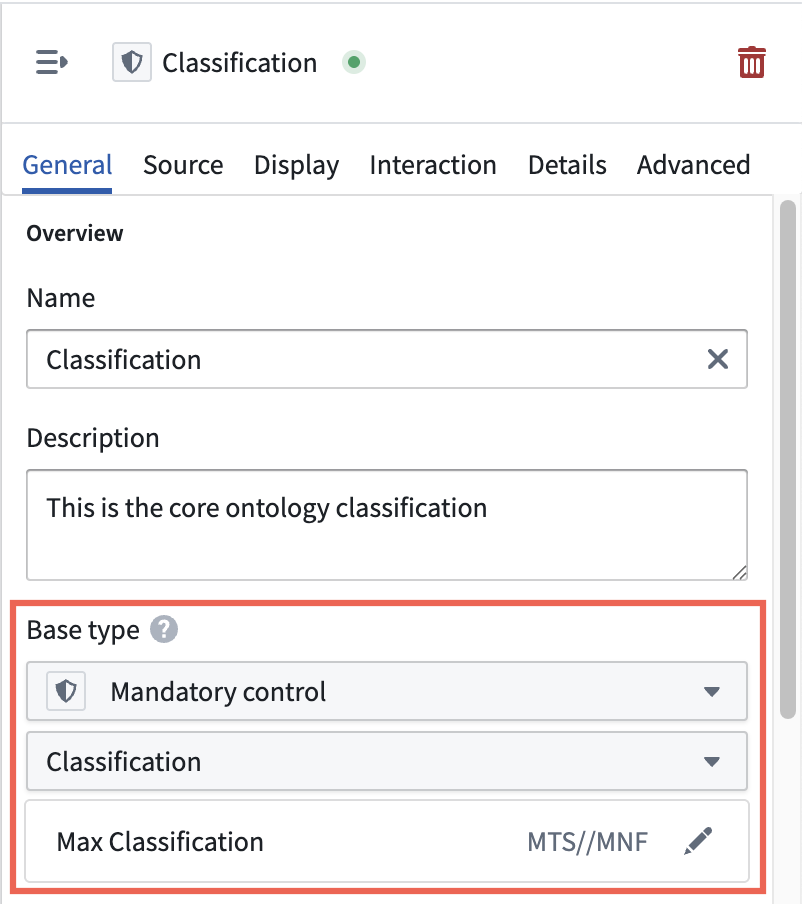Viewport: 802px width, 904px height.
Task: Click the vertical scrollbar thumb
Action: [788, 459]
